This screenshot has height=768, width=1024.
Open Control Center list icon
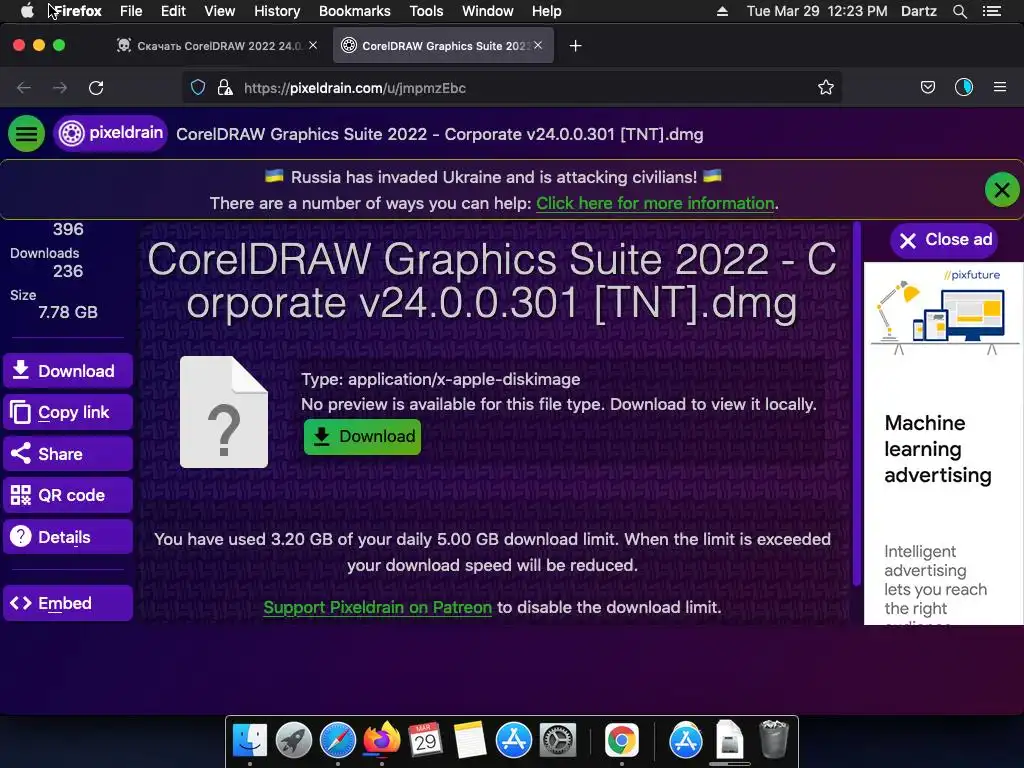pyautogui.click(x=991, y=11)
